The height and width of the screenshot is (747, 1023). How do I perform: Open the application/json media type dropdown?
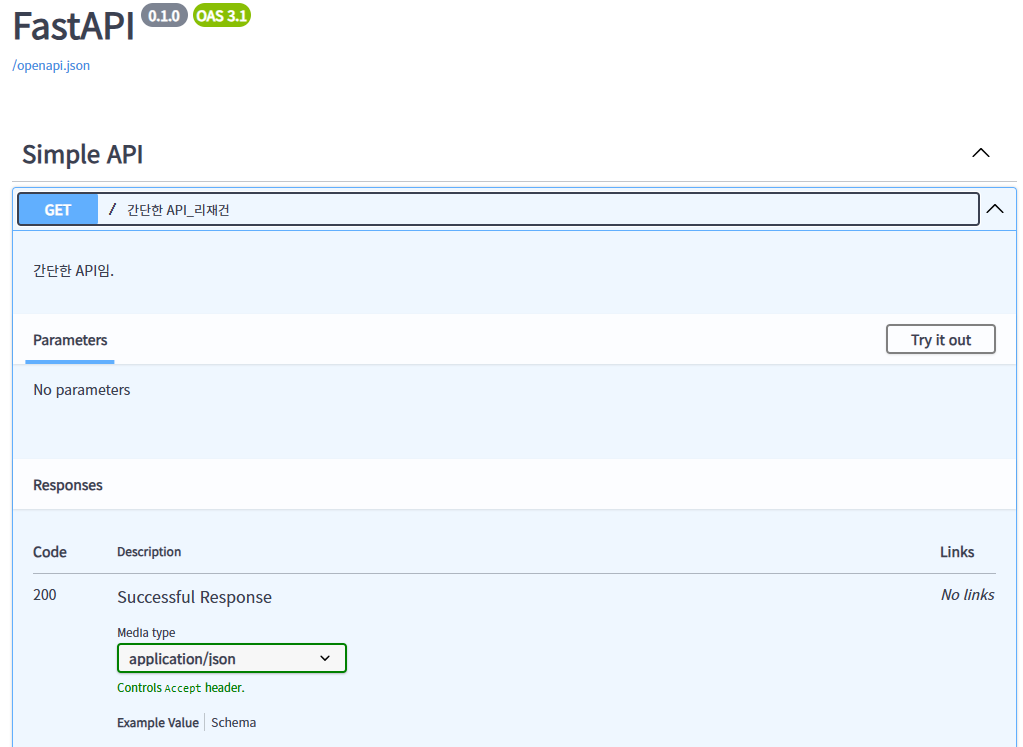(x=232, y=658)
